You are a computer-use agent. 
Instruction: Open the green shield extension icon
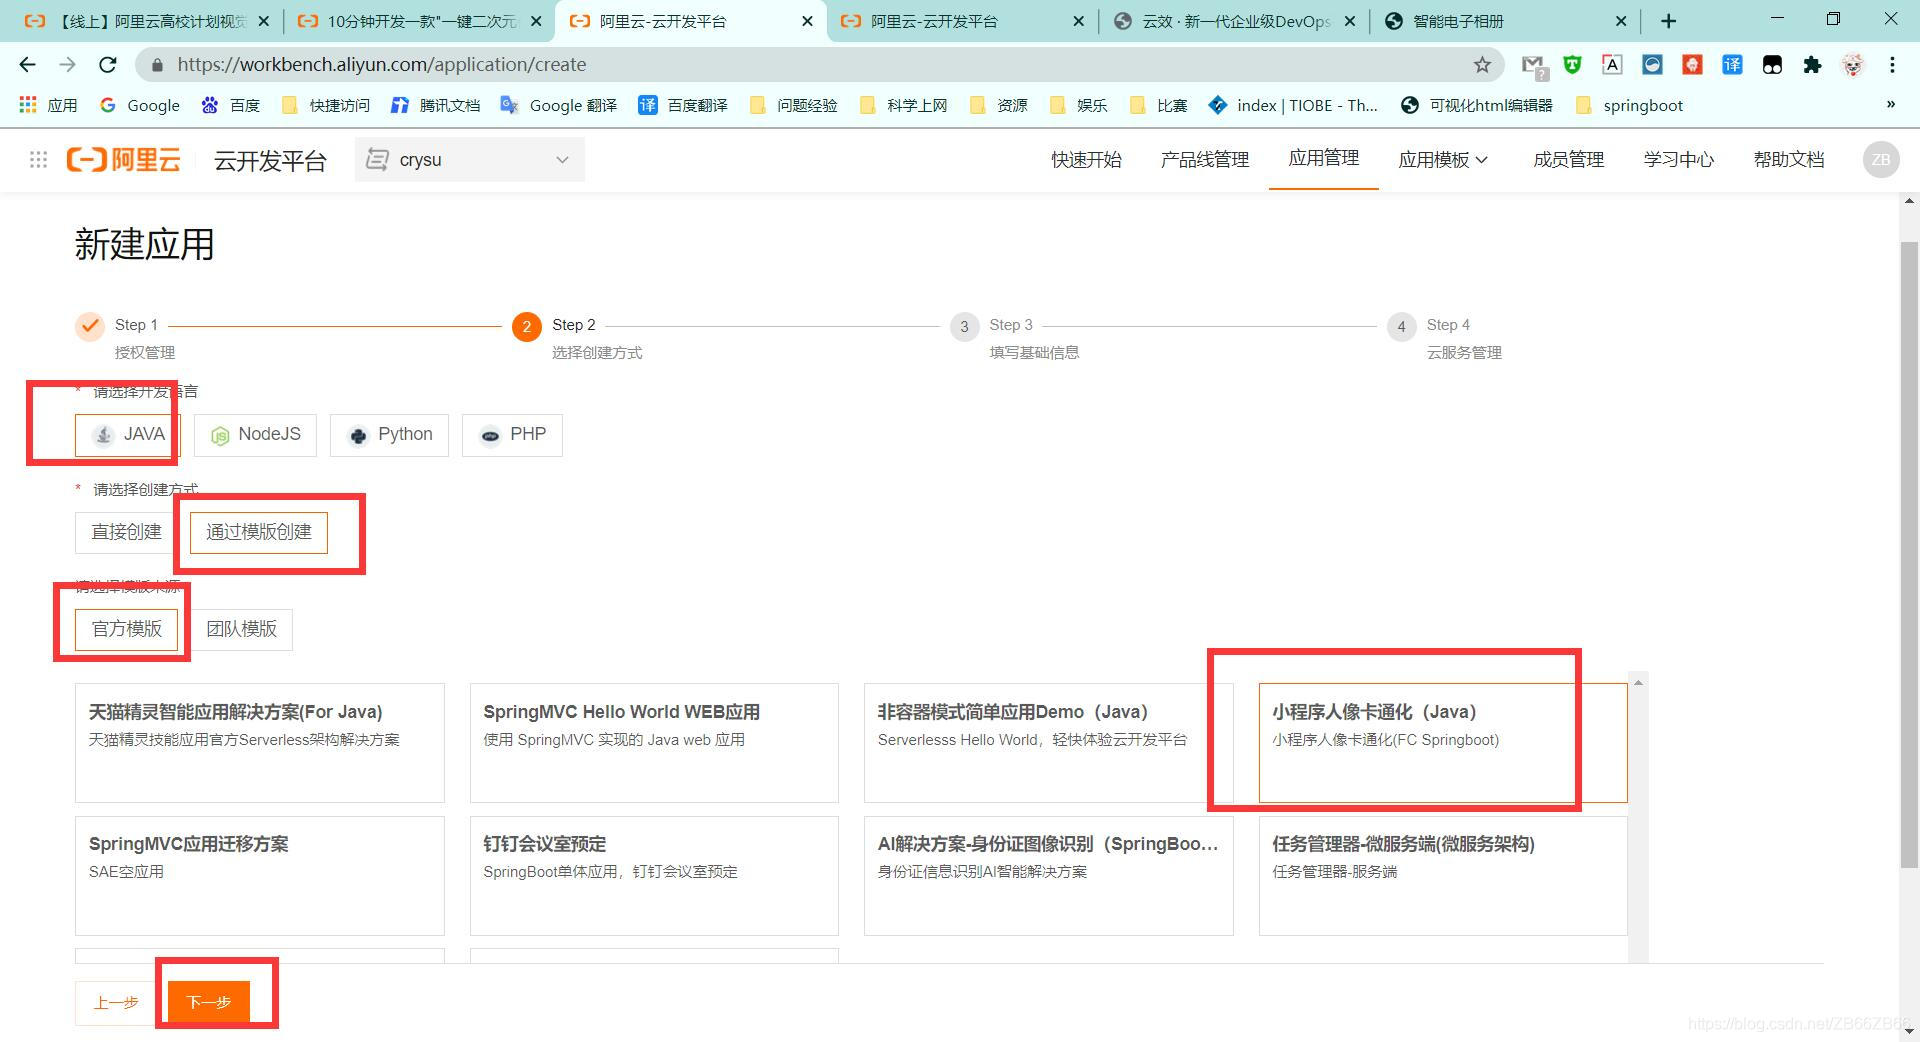tap(1573, 65)
